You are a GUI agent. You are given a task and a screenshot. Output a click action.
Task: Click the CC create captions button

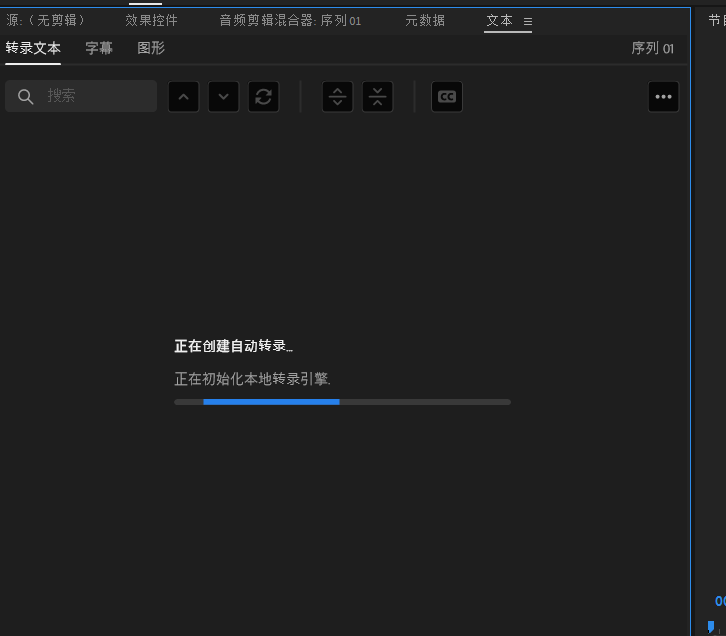pyautogui.click(x=447, y=97)
